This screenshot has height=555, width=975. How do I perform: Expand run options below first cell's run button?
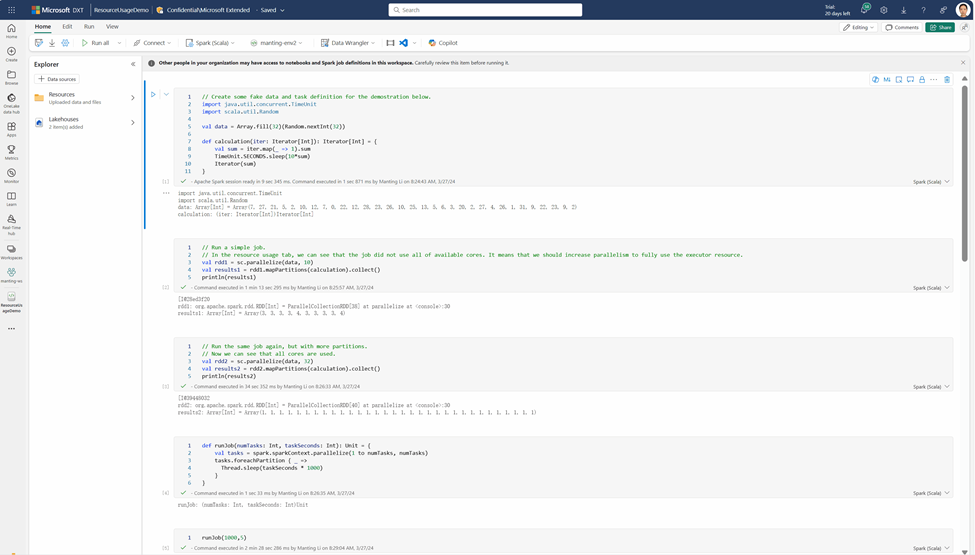[166, 94]
